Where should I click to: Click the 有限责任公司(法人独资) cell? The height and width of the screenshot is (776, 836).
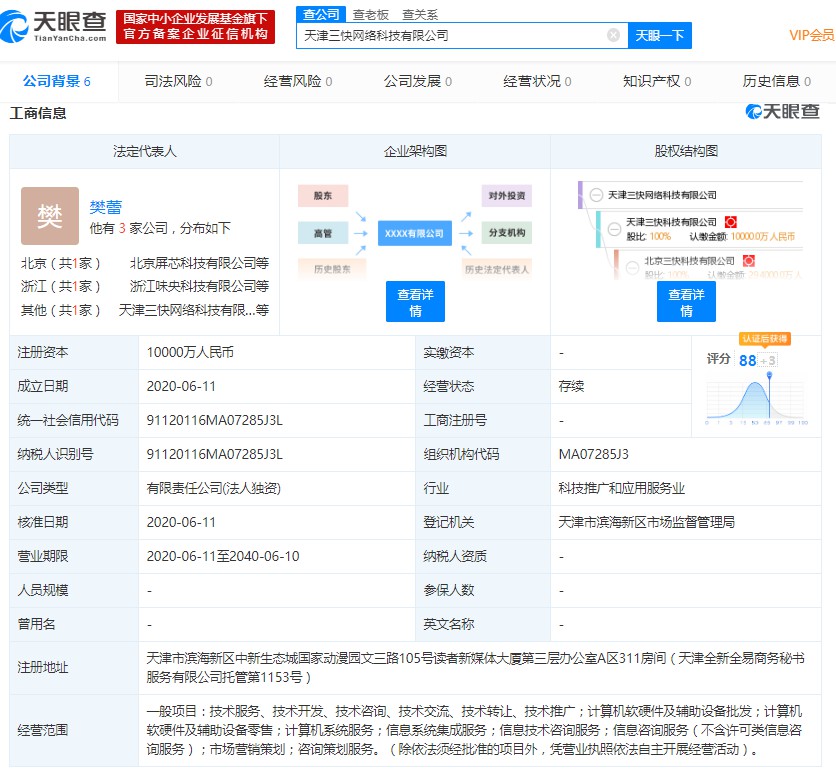coord(214,488)
